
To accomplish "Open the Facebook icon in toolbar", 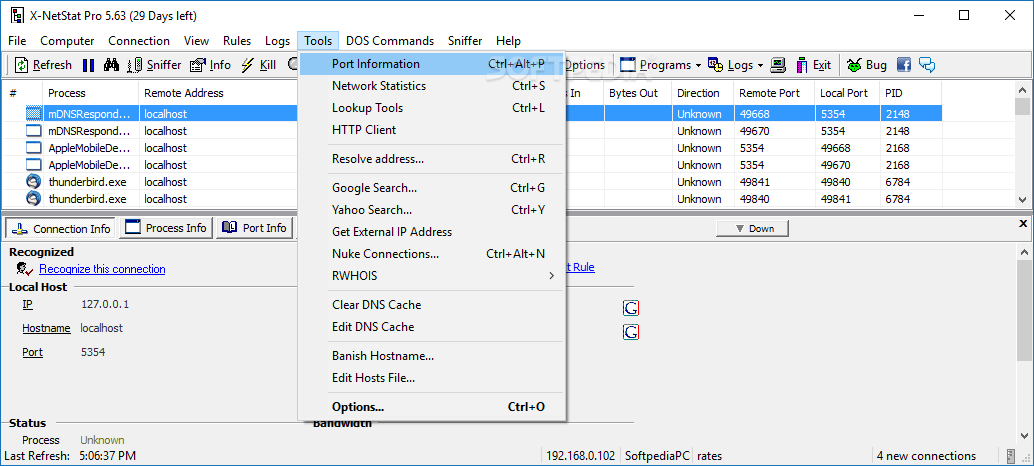I will coord(903,65).
